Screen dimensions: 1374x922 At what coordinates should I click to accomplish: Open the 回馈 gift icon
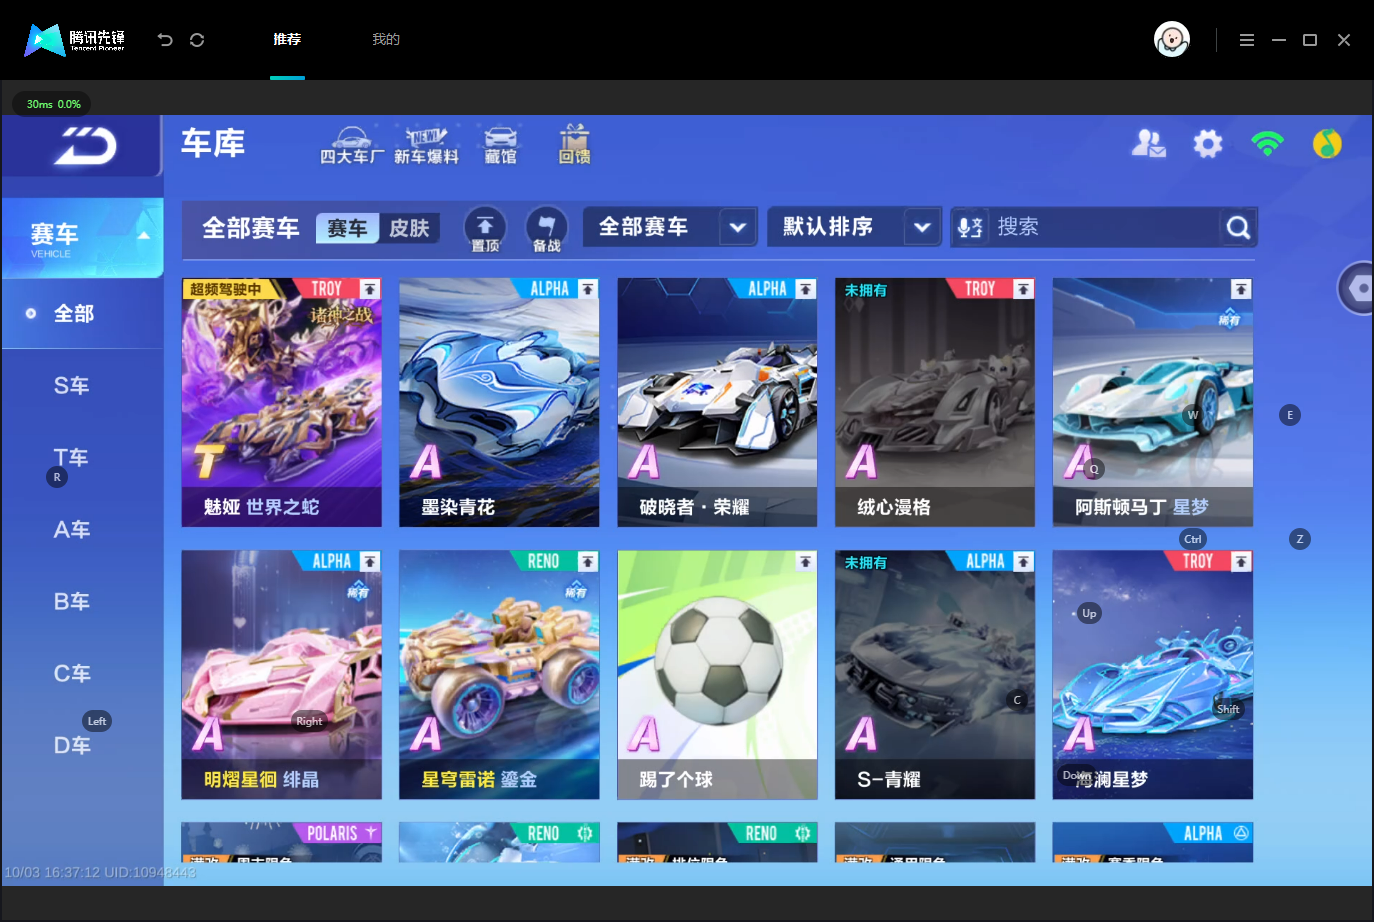point(574,145)
